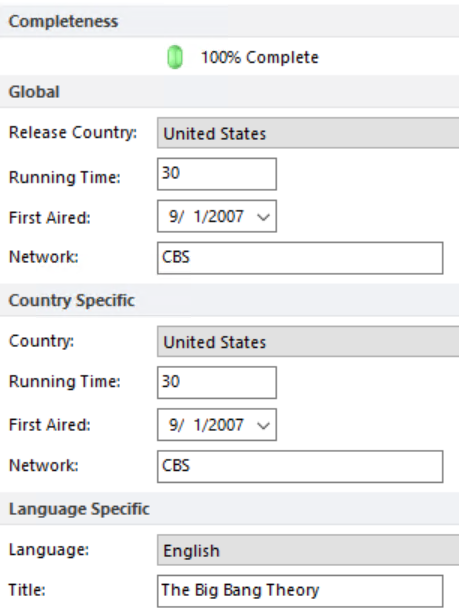Screen dimensions: 459x613
Task: Focus the Country Specific Running Time field
Action: tap(217, 382)
